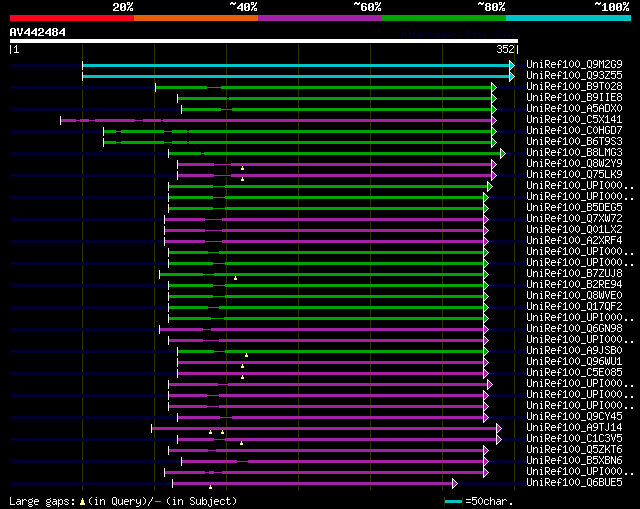Click the purple arrowhead of the C5X141 alignment
The height and width of the screenshot is (509, 640).
pos(494,120)
